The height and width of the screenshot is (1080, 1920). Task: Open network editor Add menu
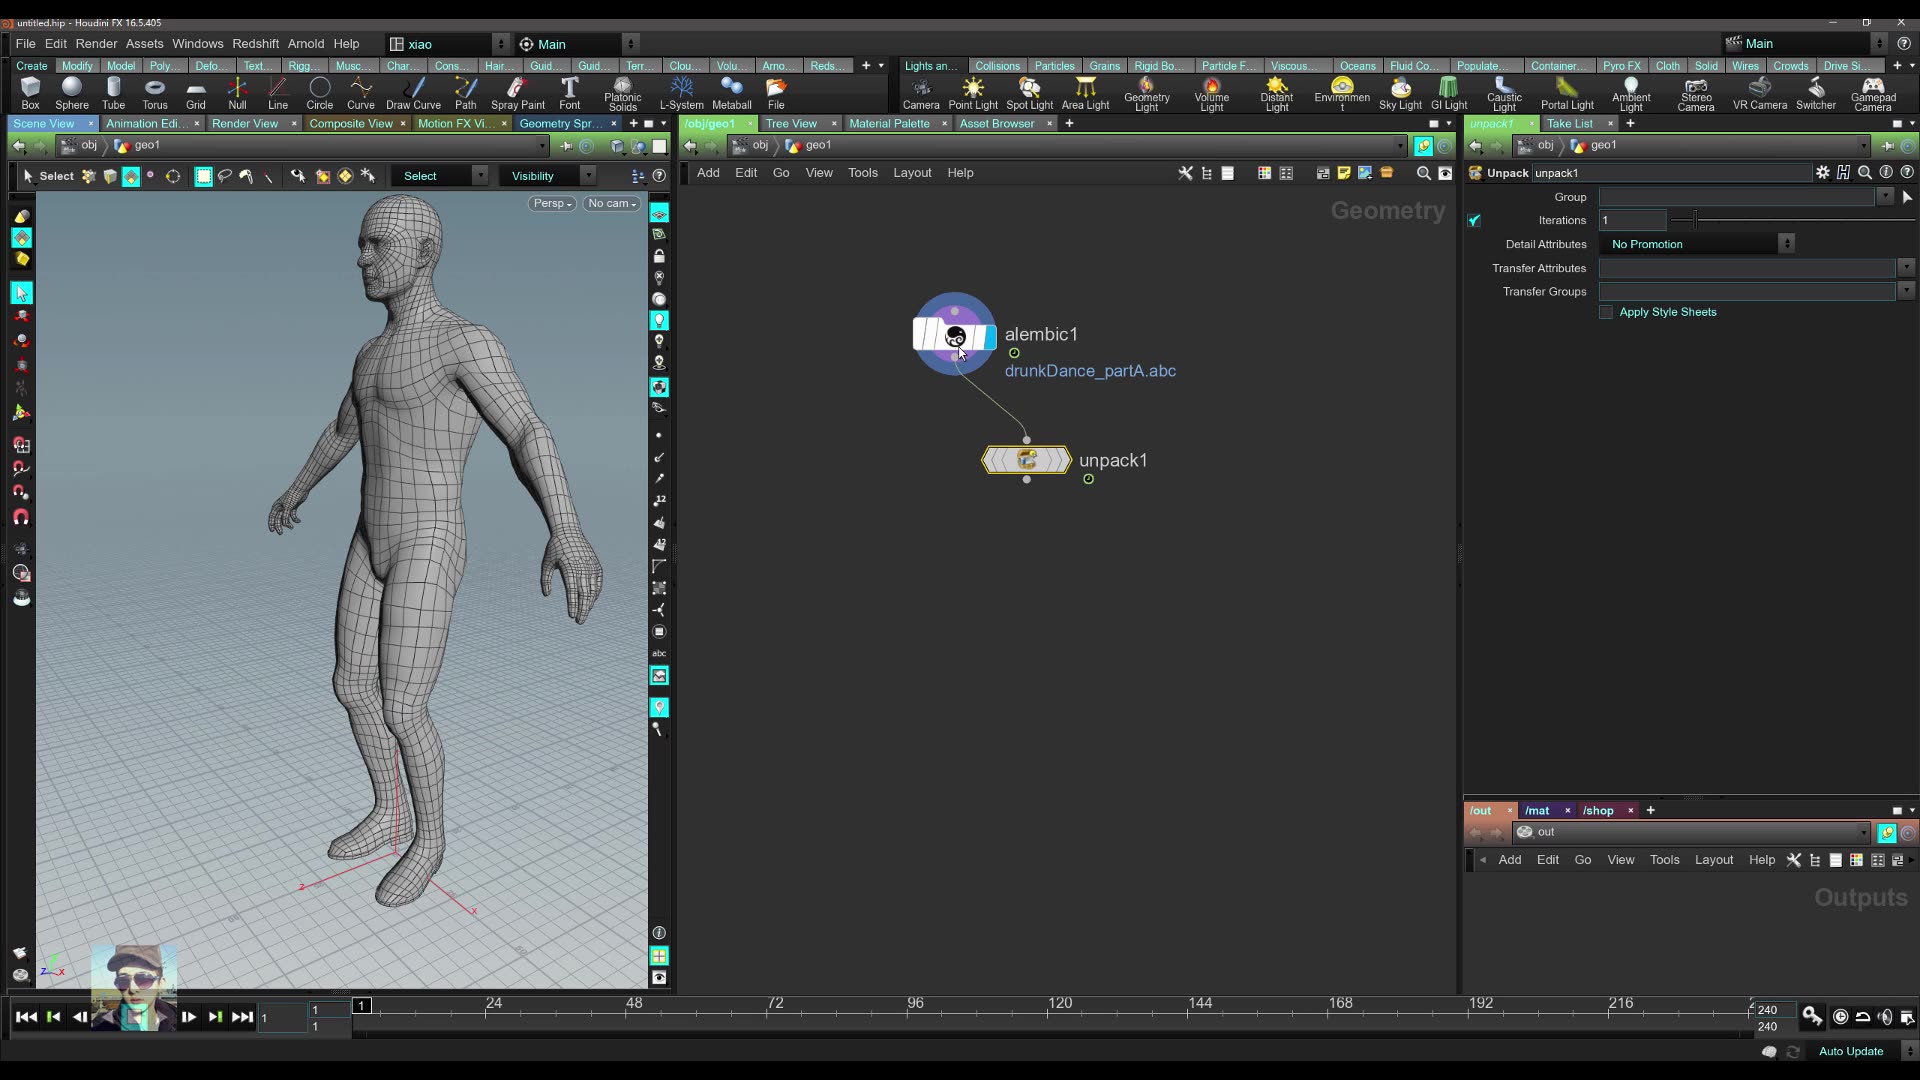(x=708, y=173)
